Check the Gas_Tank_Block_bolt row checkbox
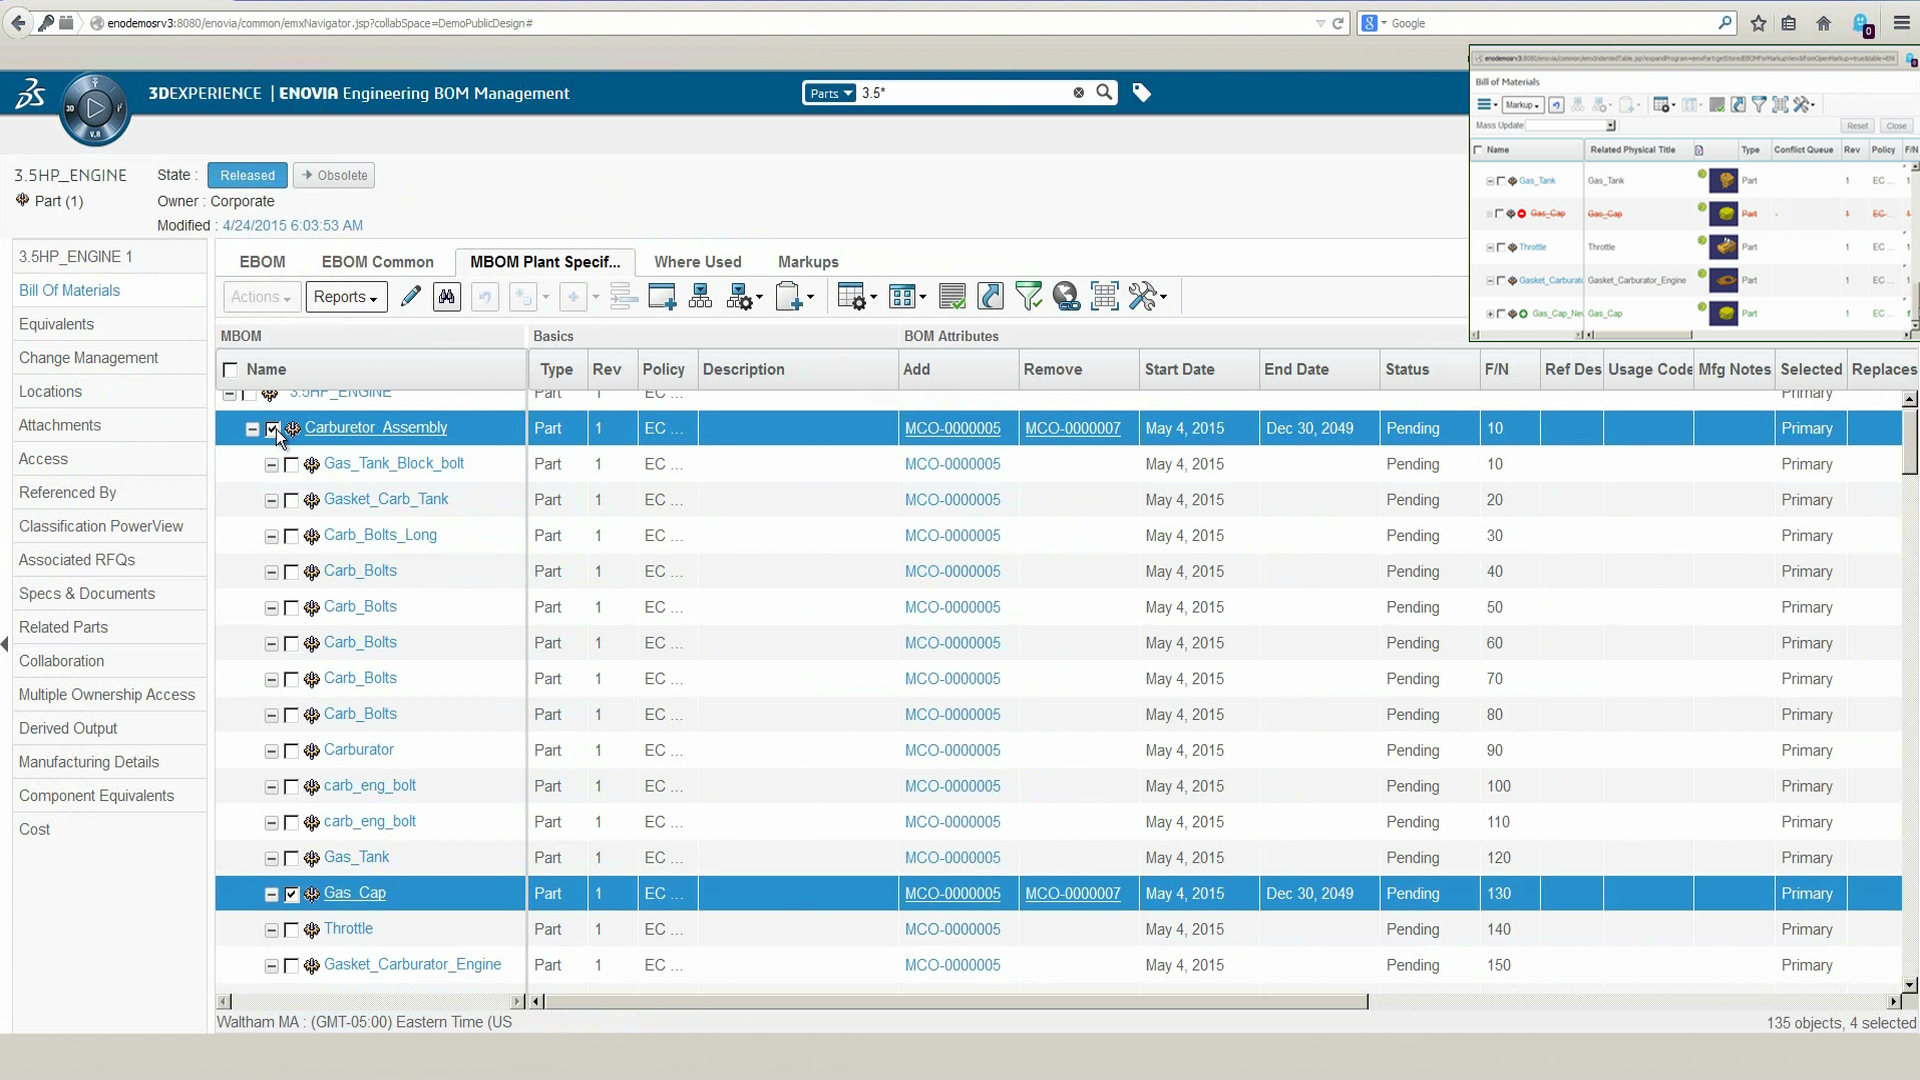This screenshot has height=1080, width=1920. pyautogui.click(x=291, y=464)
